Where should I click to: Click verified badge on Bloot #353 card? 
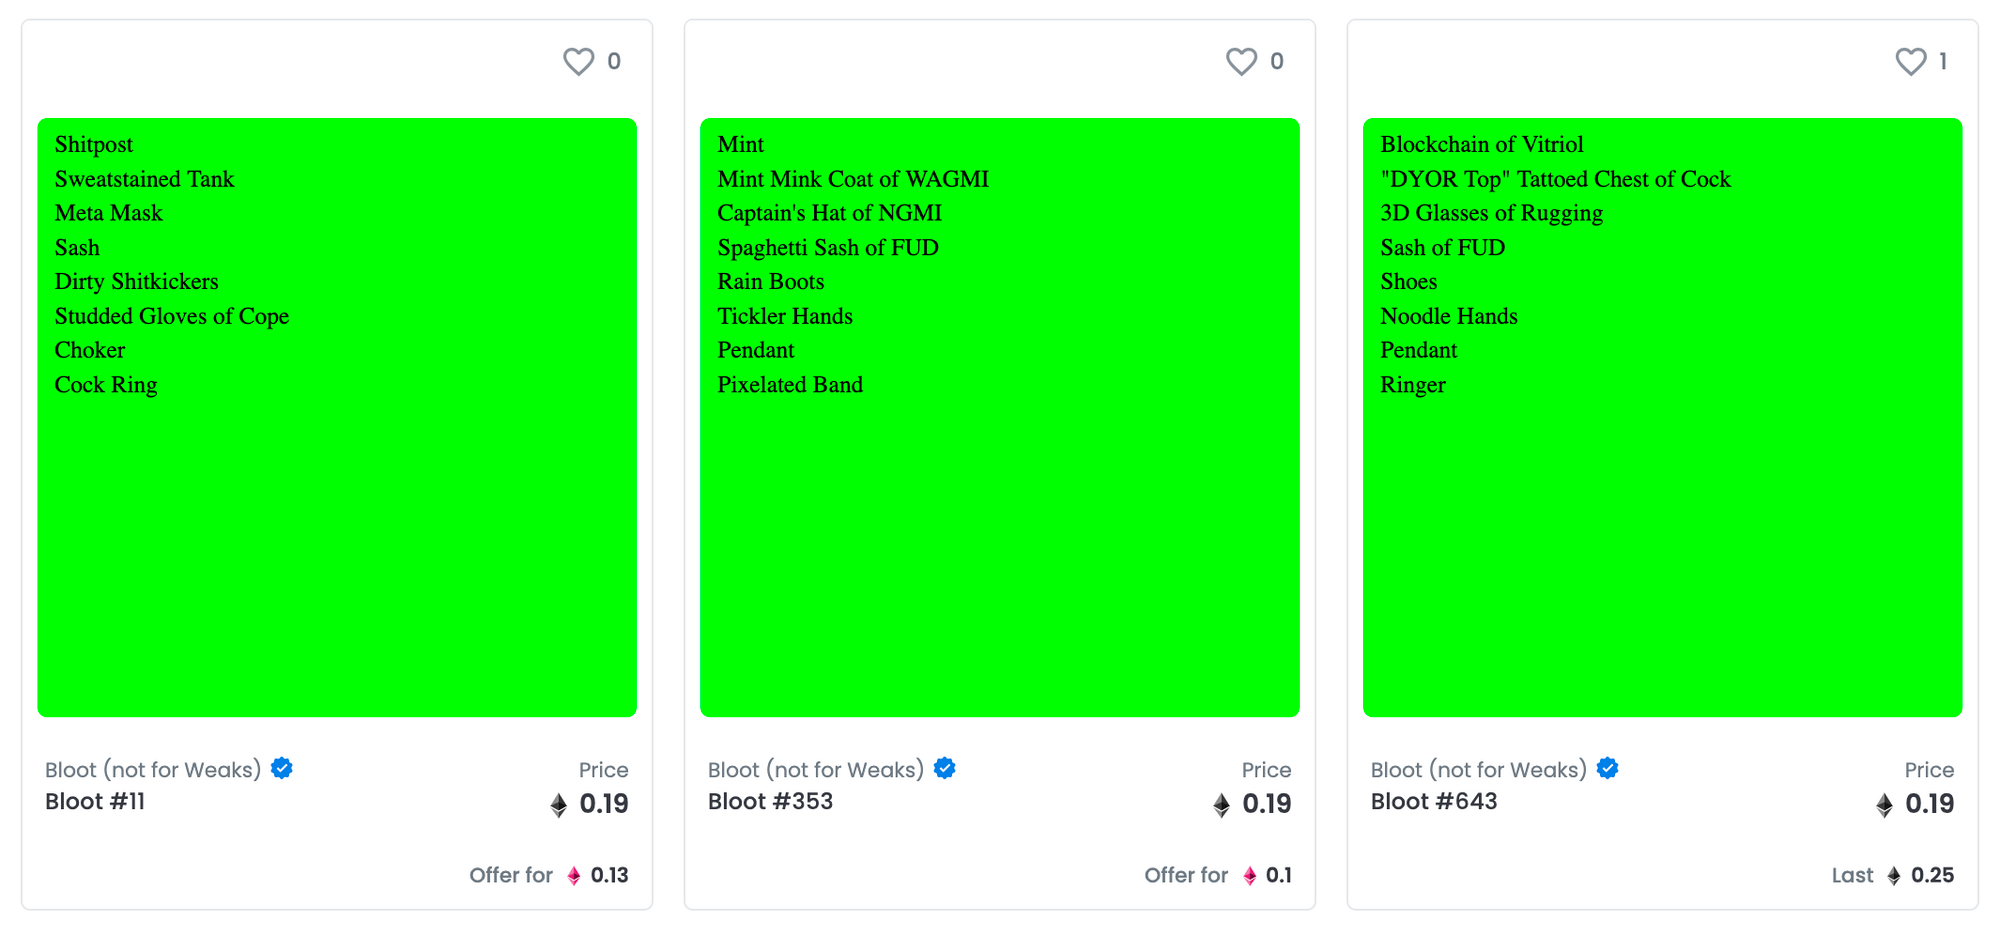pos(945,768)
